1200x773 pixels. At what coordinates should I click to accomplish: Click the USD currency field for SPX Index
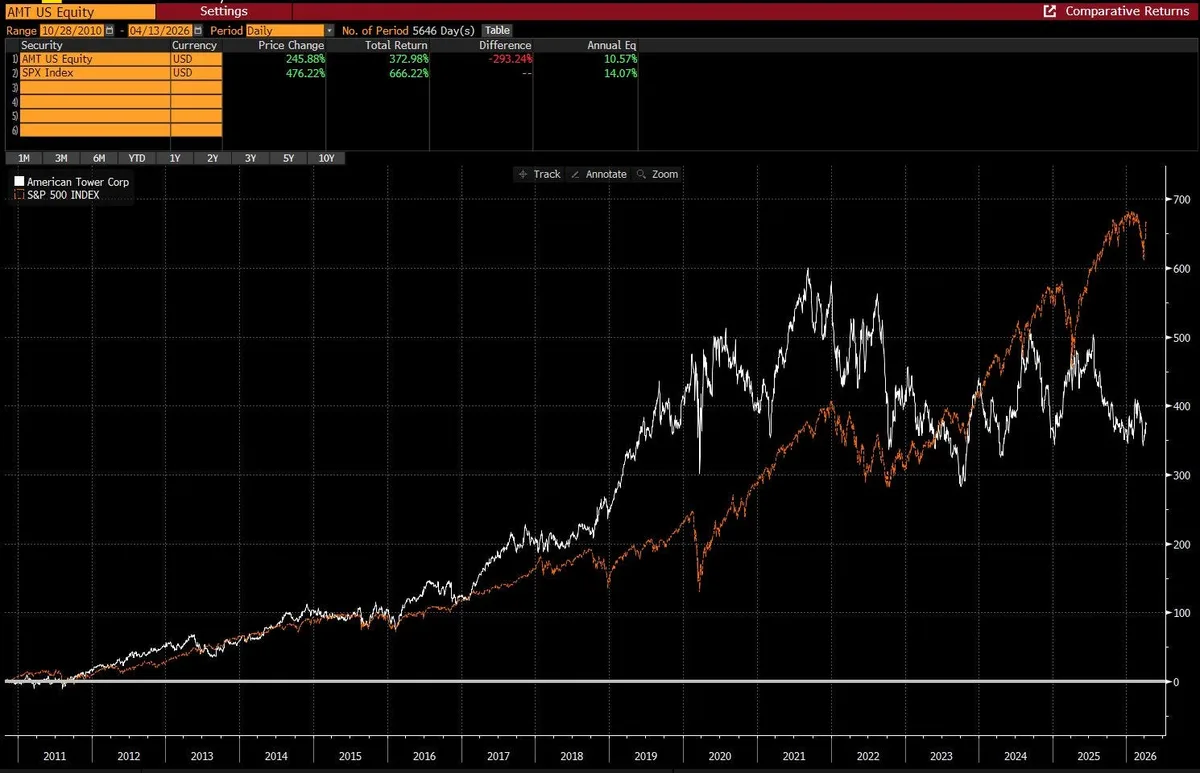tap(194, 73)
